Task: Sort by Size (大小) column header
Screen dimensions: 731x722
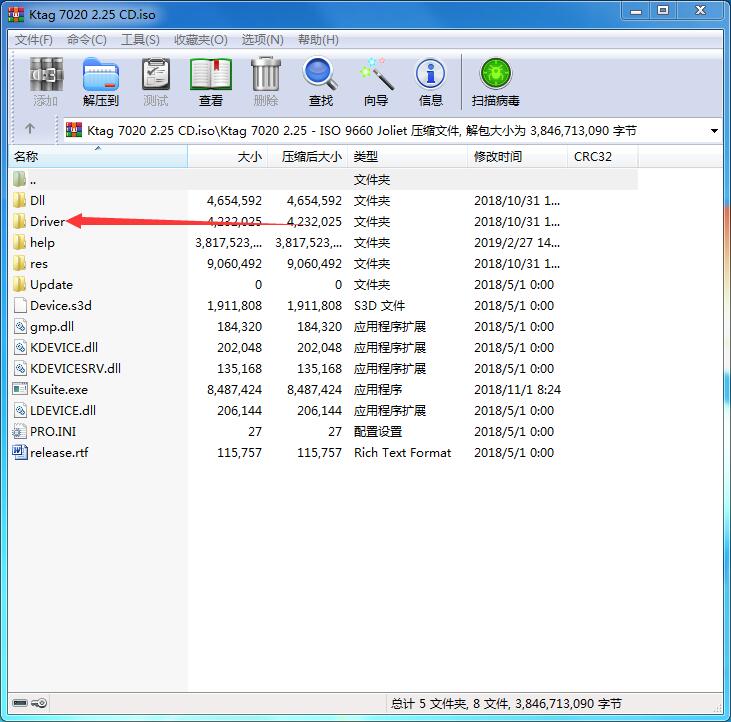Action: point(228,156)
